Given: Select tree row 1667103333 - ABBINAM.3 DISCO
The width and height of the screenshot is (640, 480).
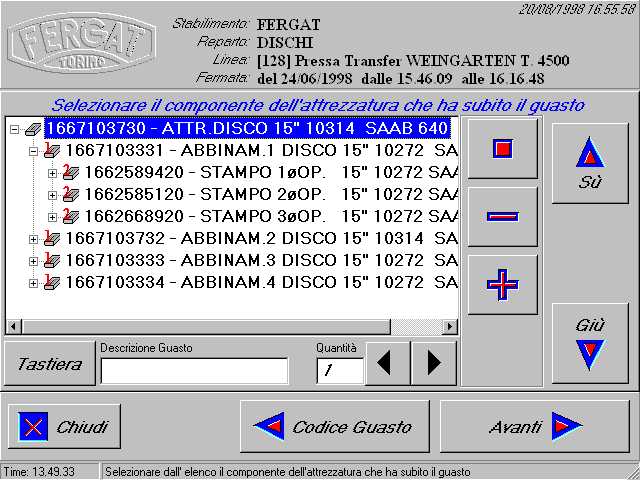Looking at the screenshot, I should [261, 261].
